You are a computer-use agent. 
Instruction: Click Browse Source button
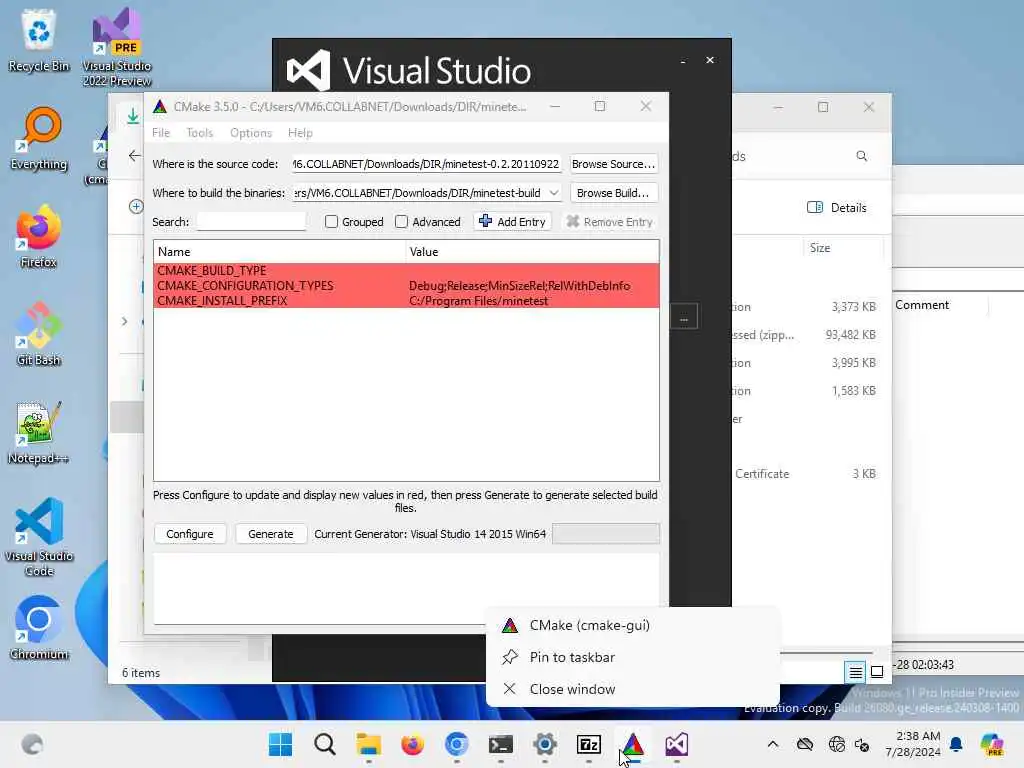click(x=613, y=164)
